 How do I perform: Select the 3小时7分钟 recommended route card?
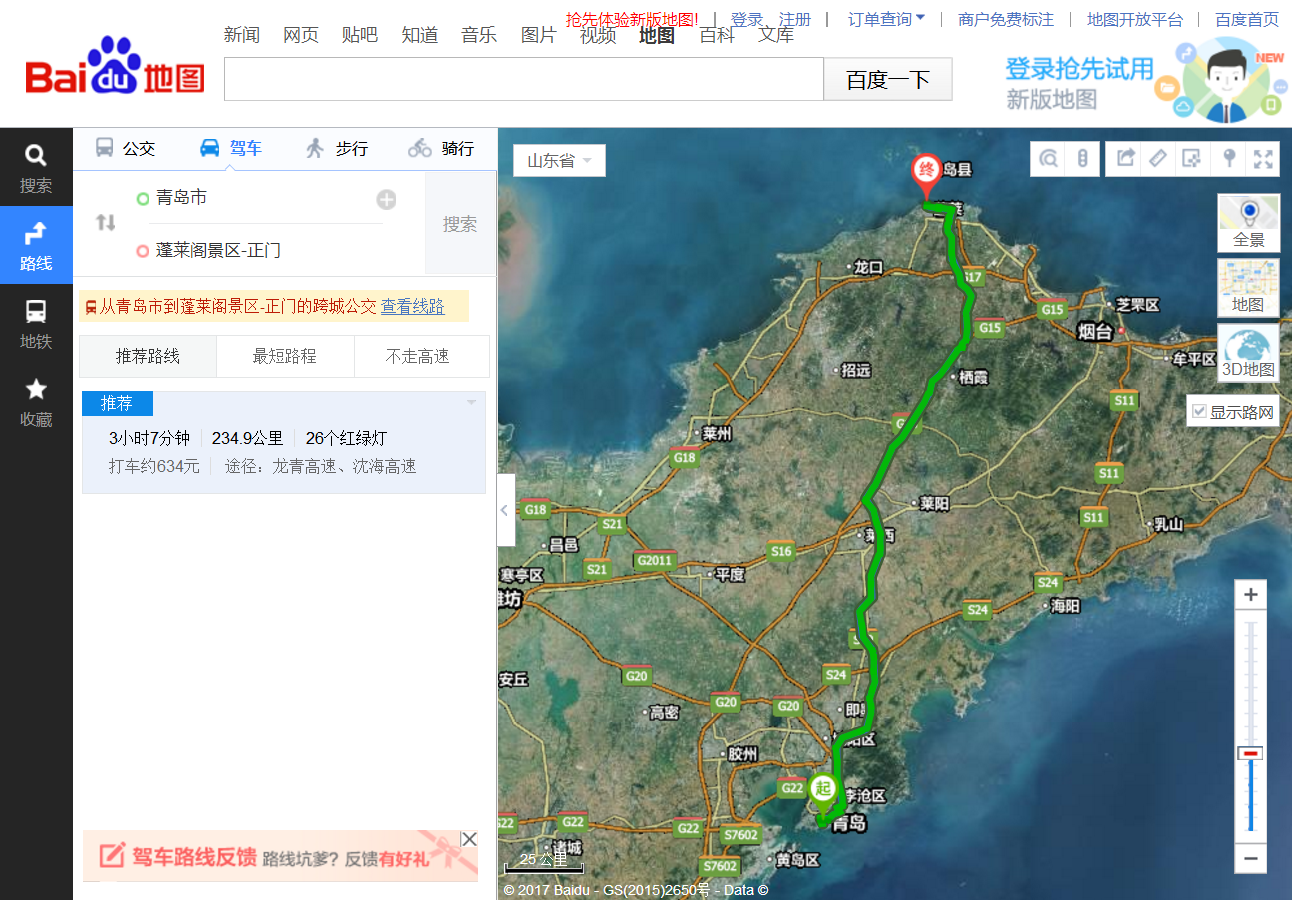[x=284, y=443]
